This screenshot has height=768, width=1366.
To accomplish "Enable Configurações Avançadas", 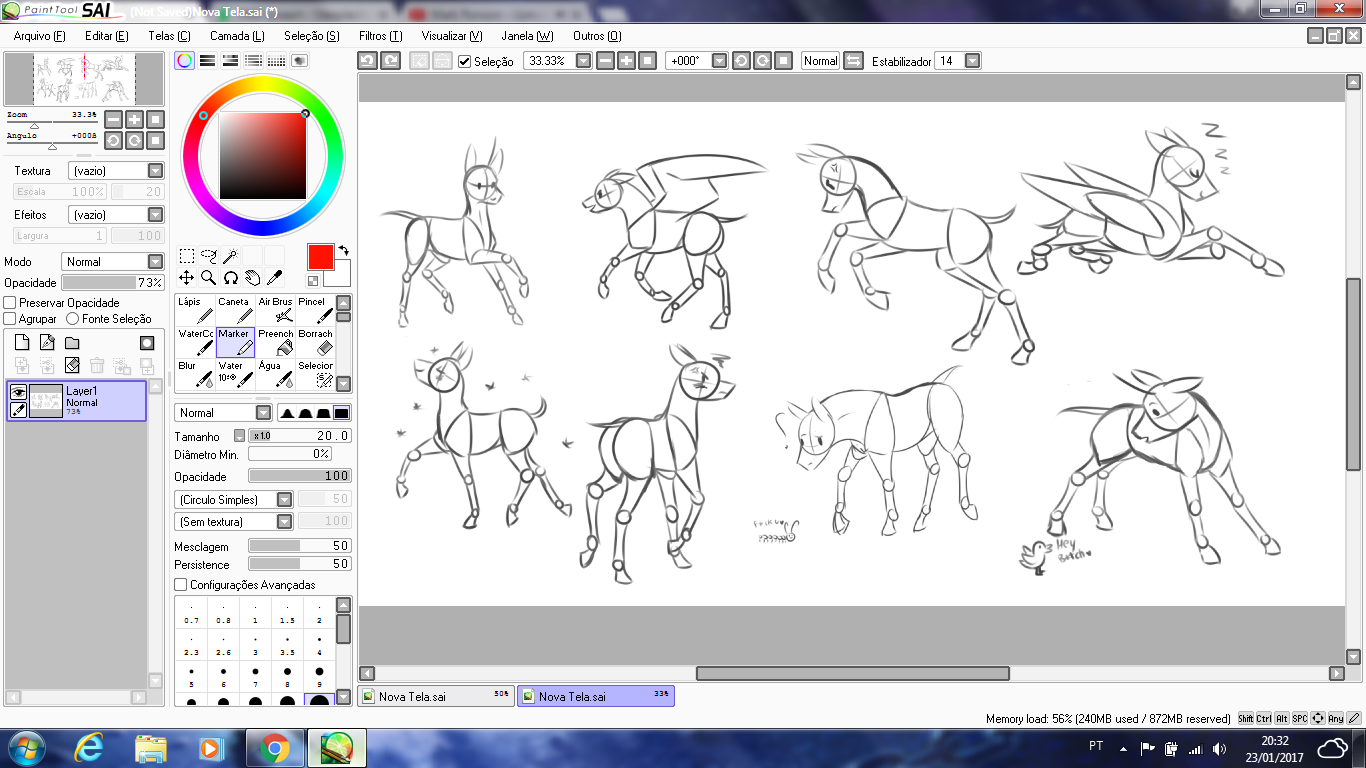I will click(x=181, y=585).
